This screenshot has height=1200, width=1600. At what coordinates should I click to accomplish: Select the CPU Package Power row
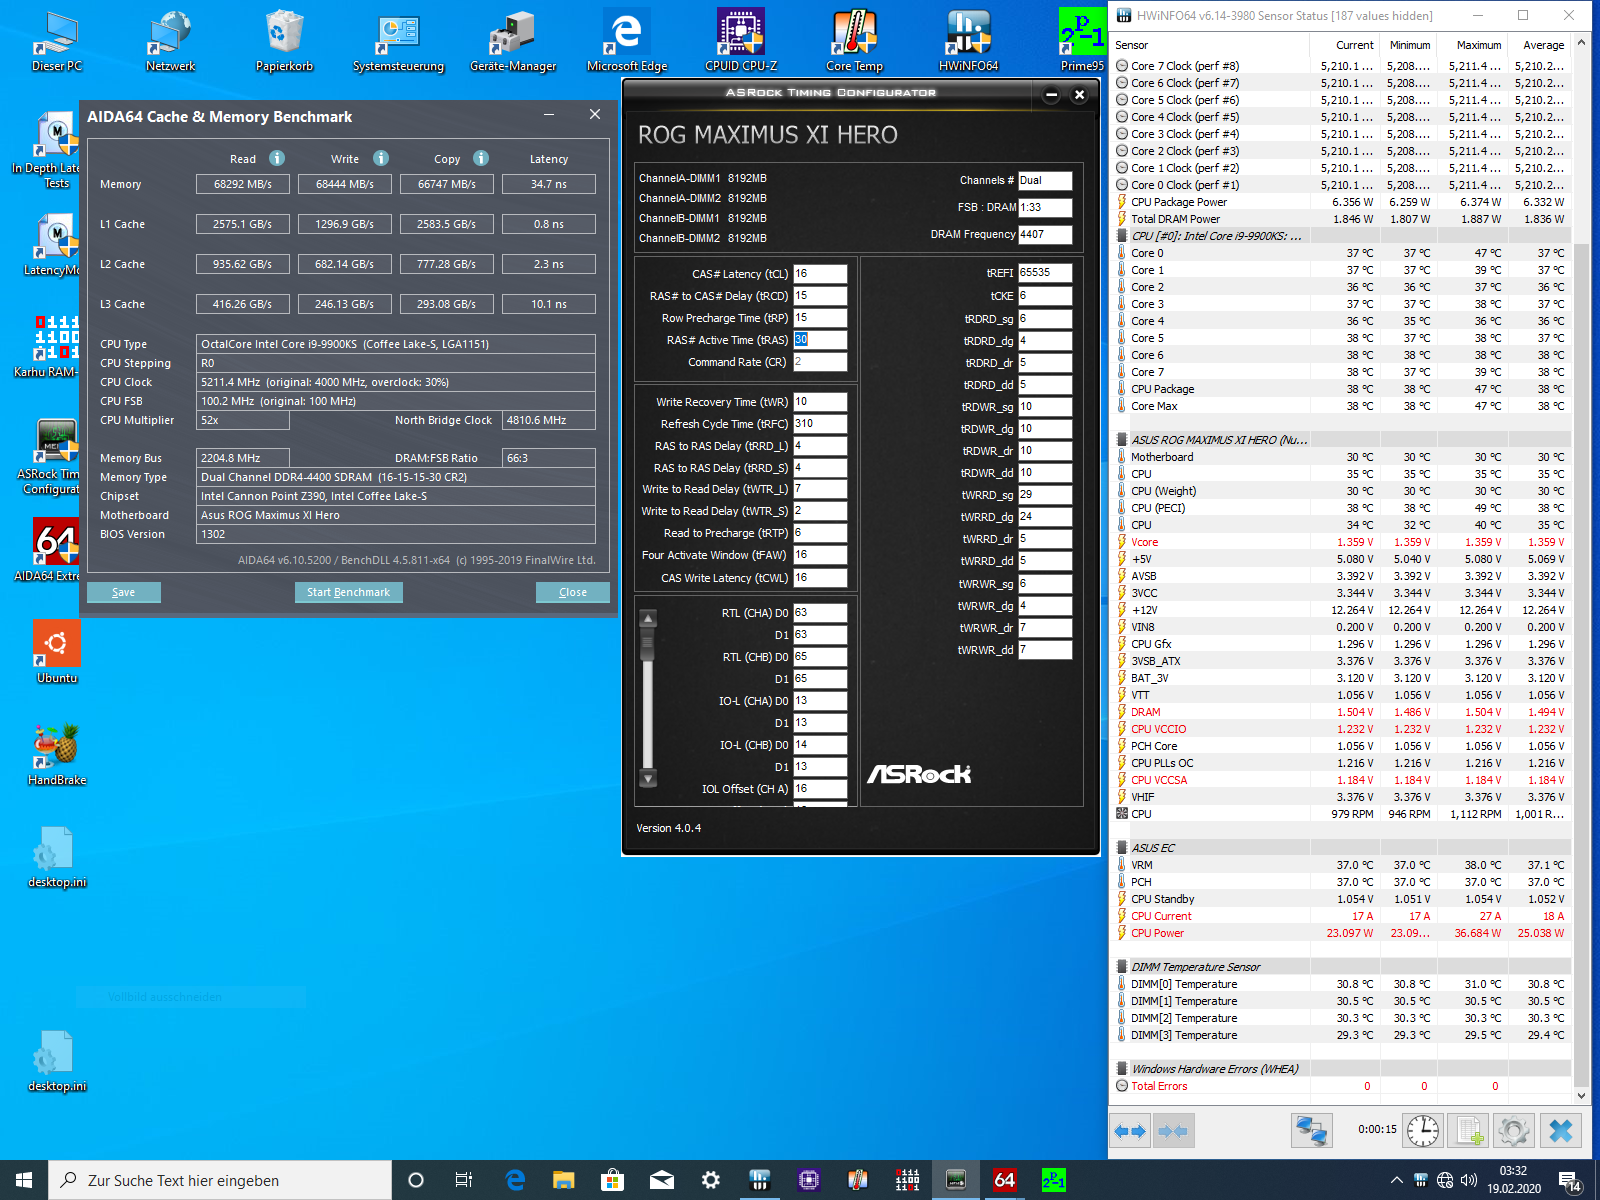coord(1341,202)
